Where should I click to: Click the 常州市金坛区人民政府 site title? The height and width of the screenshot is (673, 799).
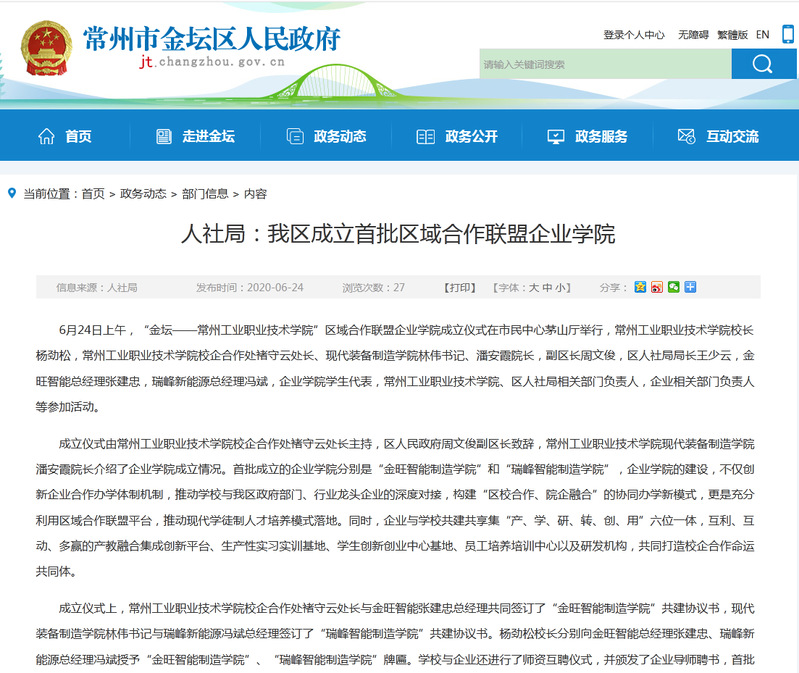(212, 39)
